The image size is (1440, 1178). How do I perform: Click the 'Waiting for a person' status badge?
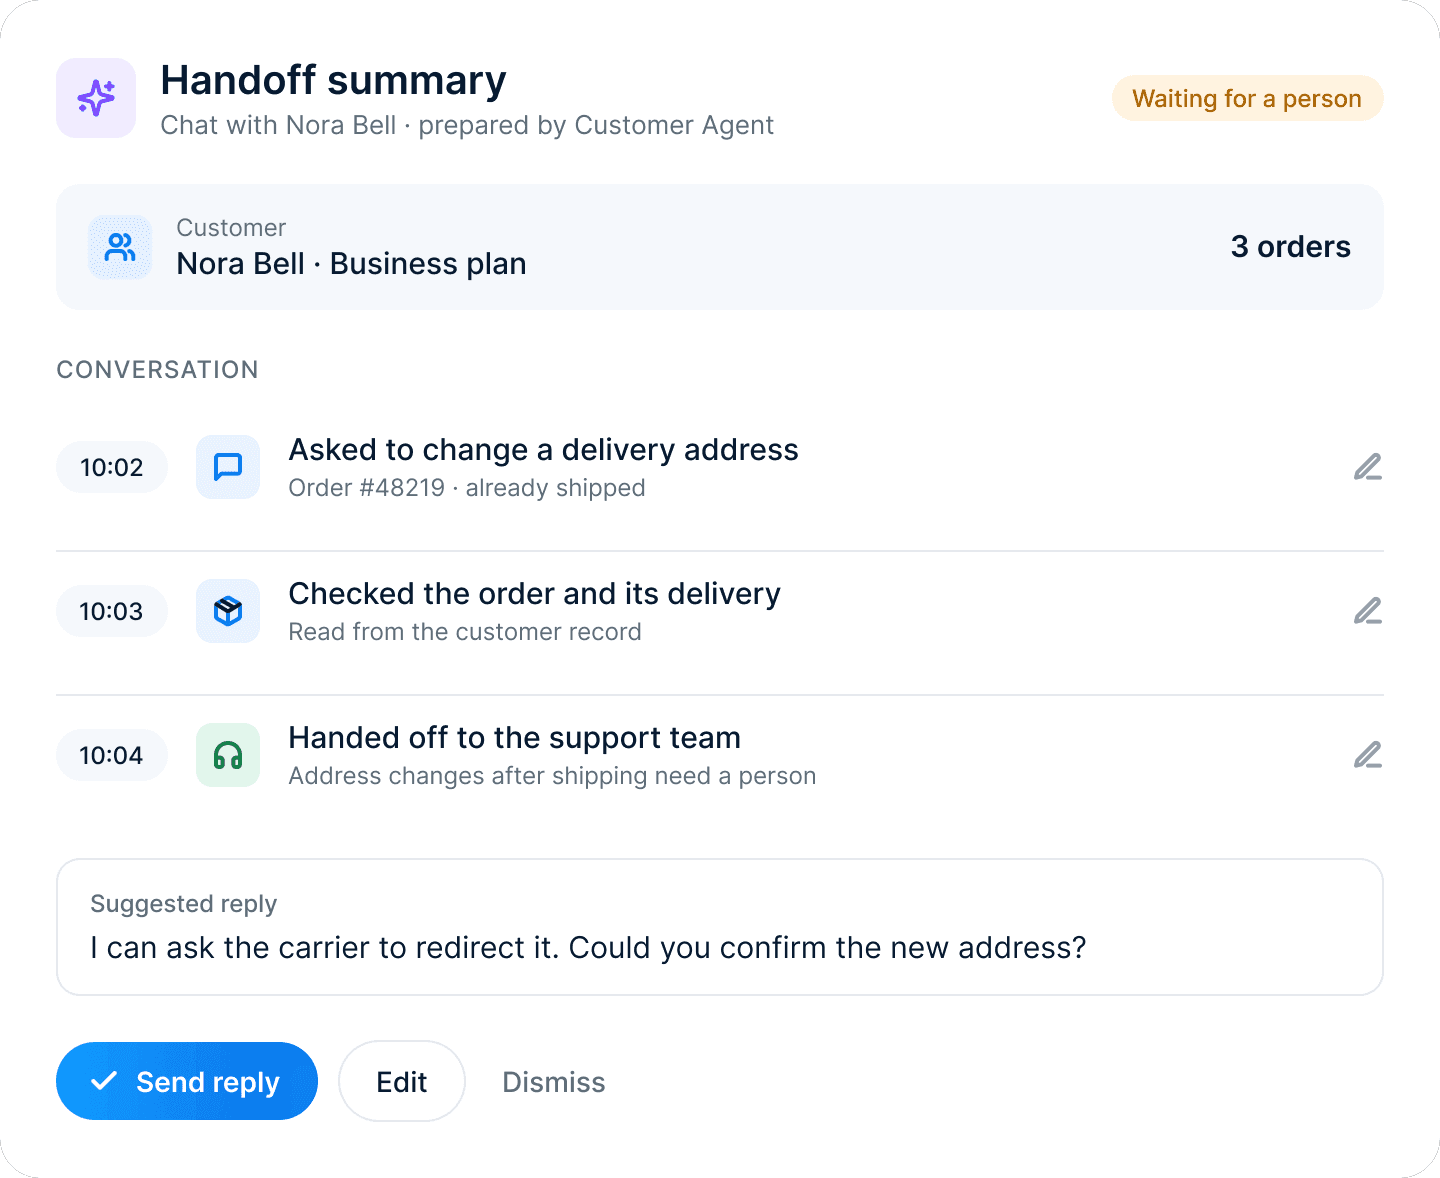[x=1247, y=98]
